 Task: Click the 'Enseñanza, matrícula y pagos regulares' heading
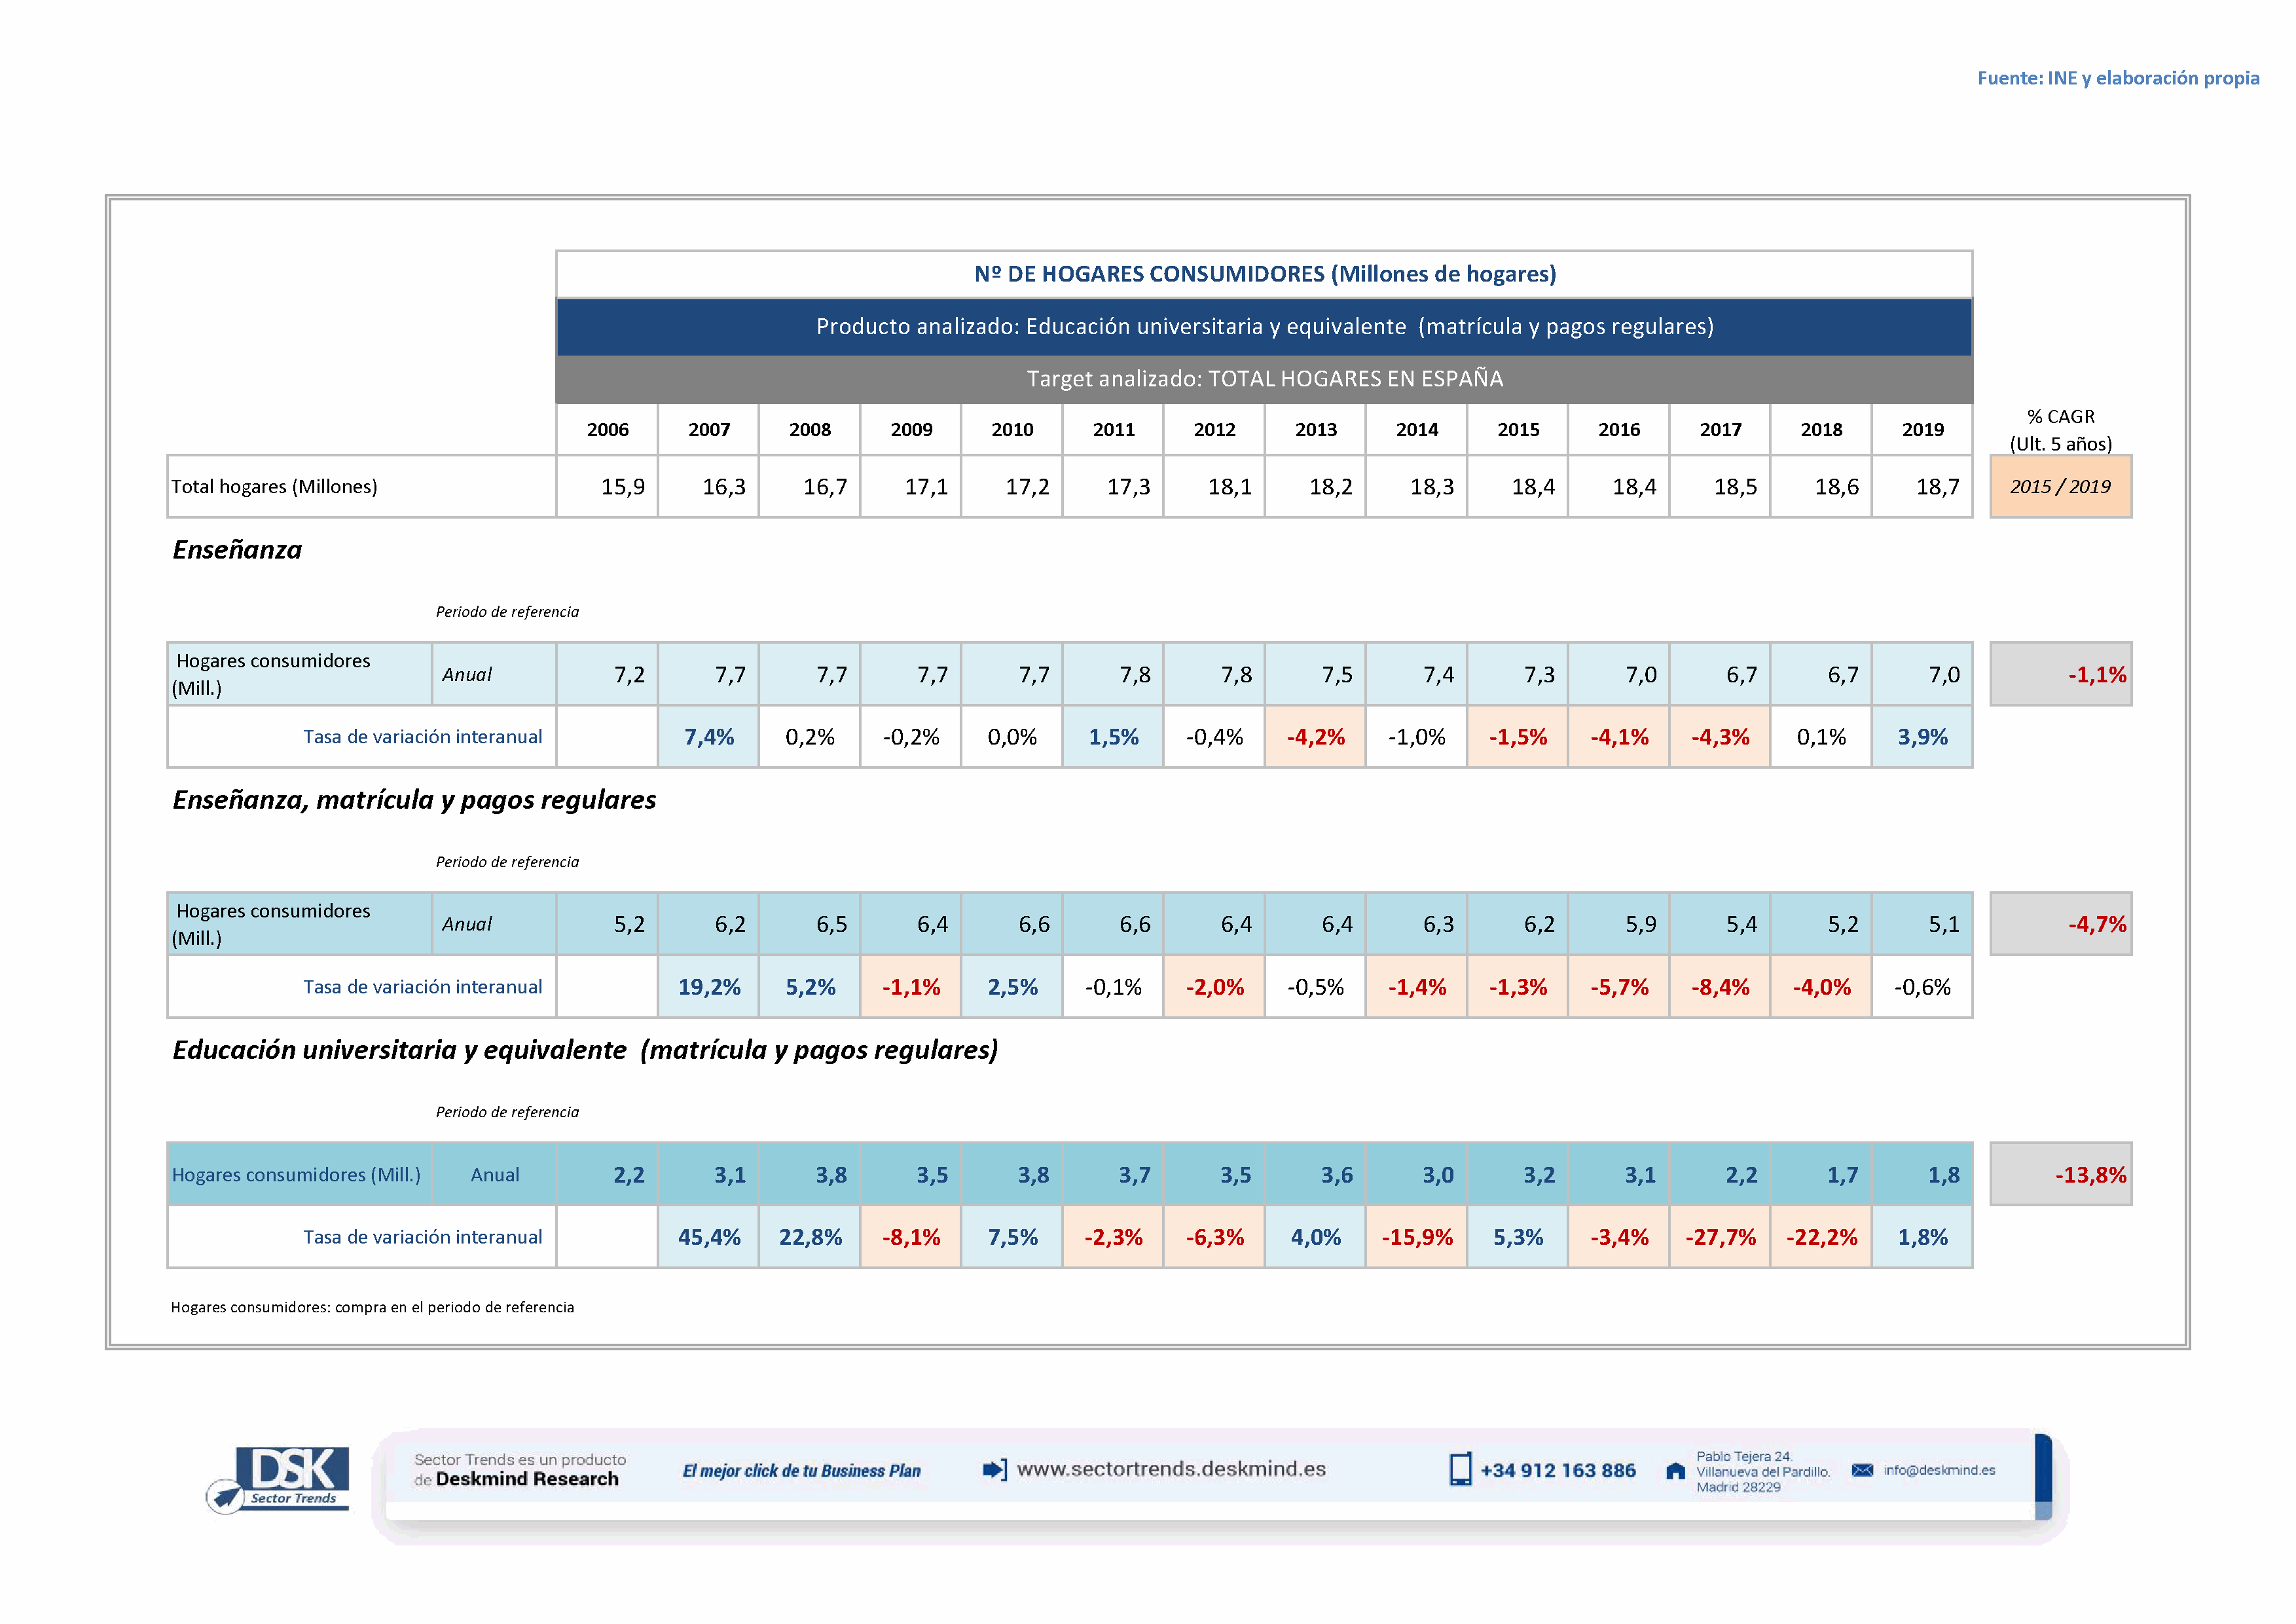pyautogui.click(x=414, y=800)
